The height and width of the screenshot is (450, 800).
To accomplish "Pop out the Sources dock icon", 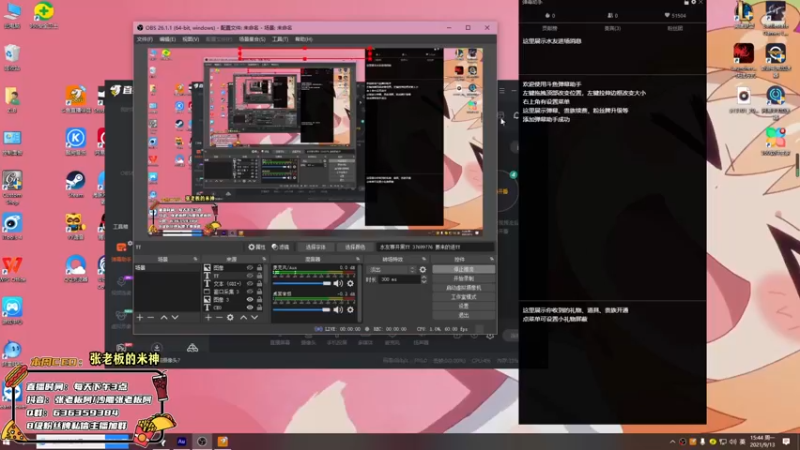I will 264,259.
